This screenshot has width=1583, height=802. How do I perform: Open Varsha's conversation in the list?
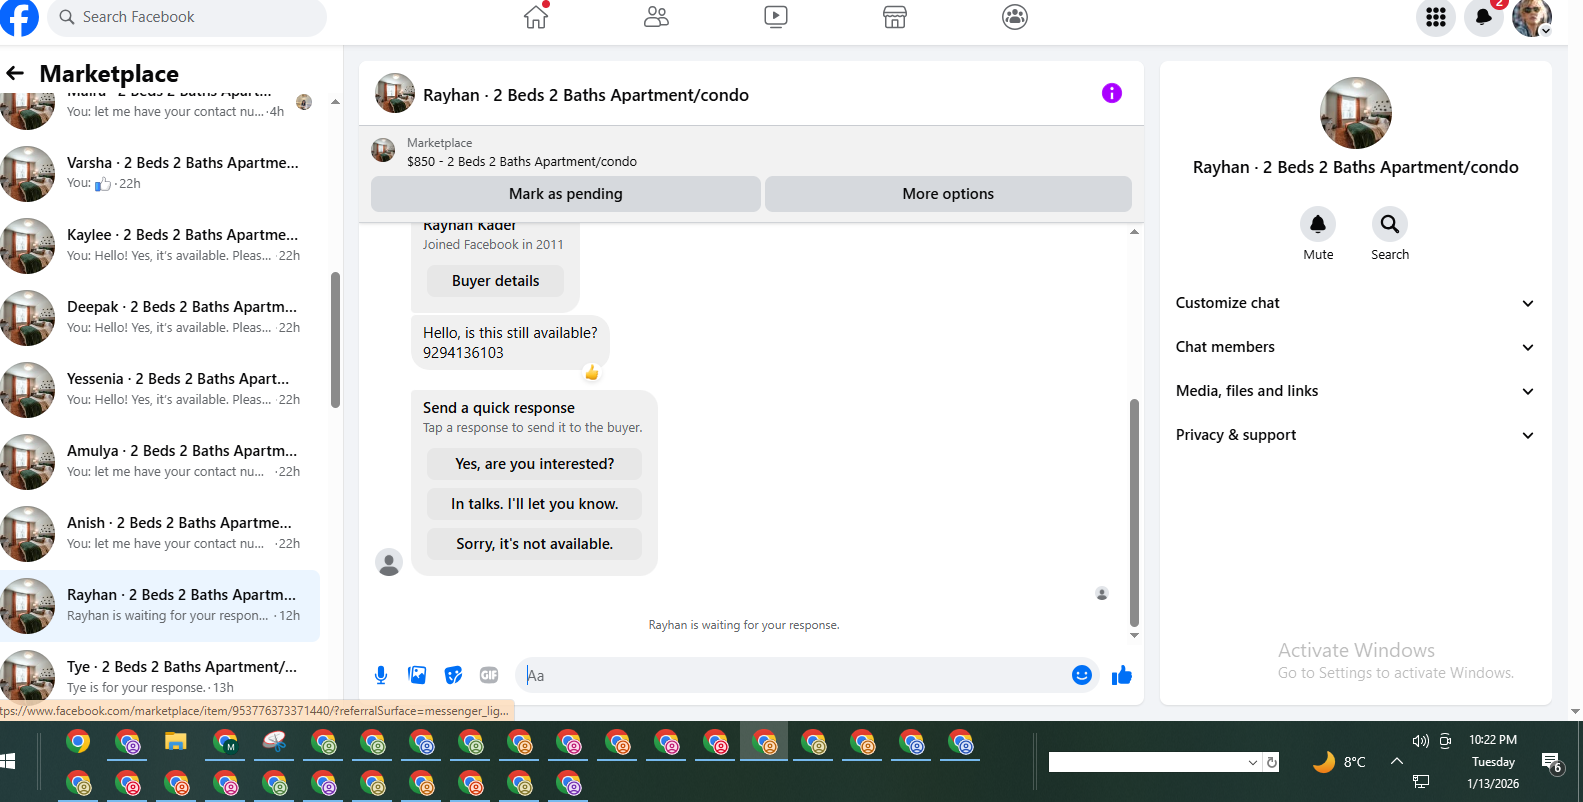coord(160,173)
